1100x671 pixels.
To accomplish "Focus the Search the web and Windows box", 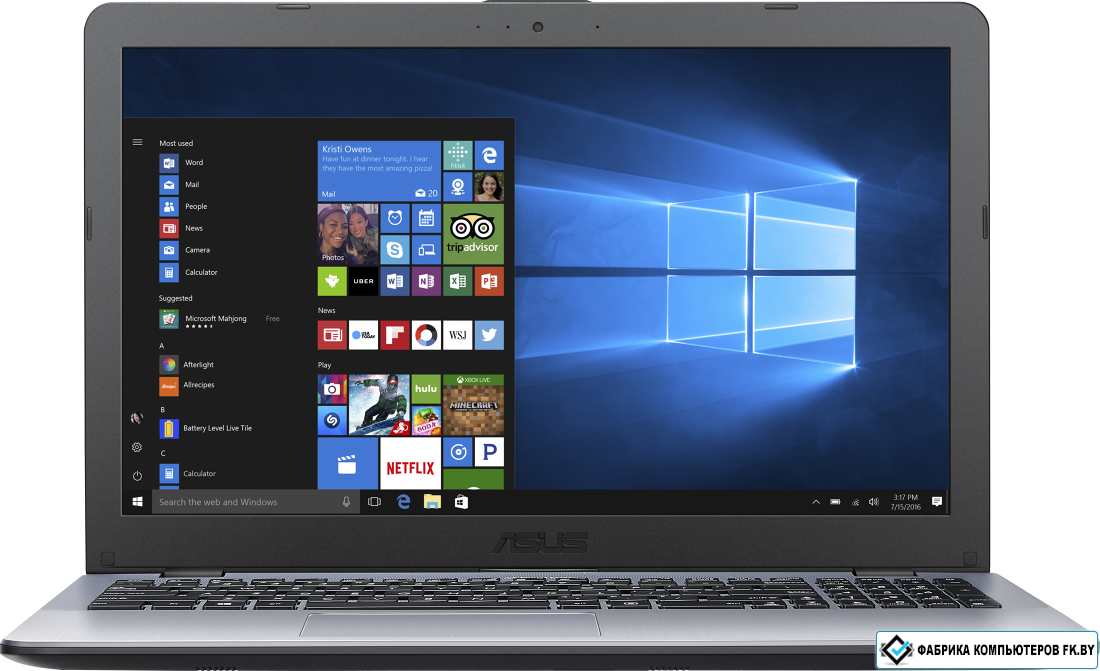I will pos(255,502).
